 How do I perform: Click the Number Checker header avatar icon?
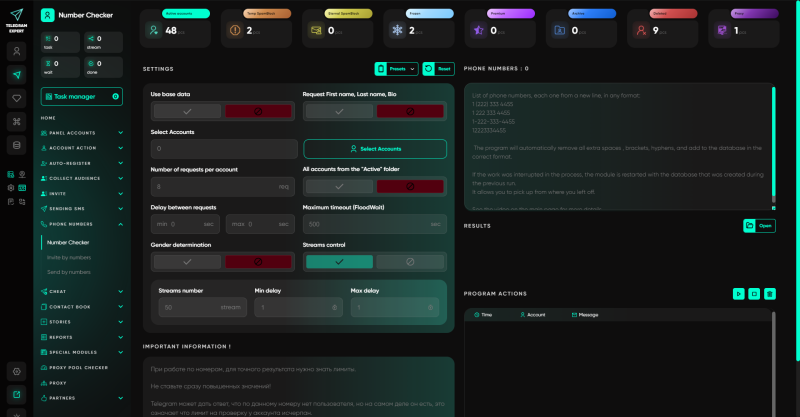[47, 15]
